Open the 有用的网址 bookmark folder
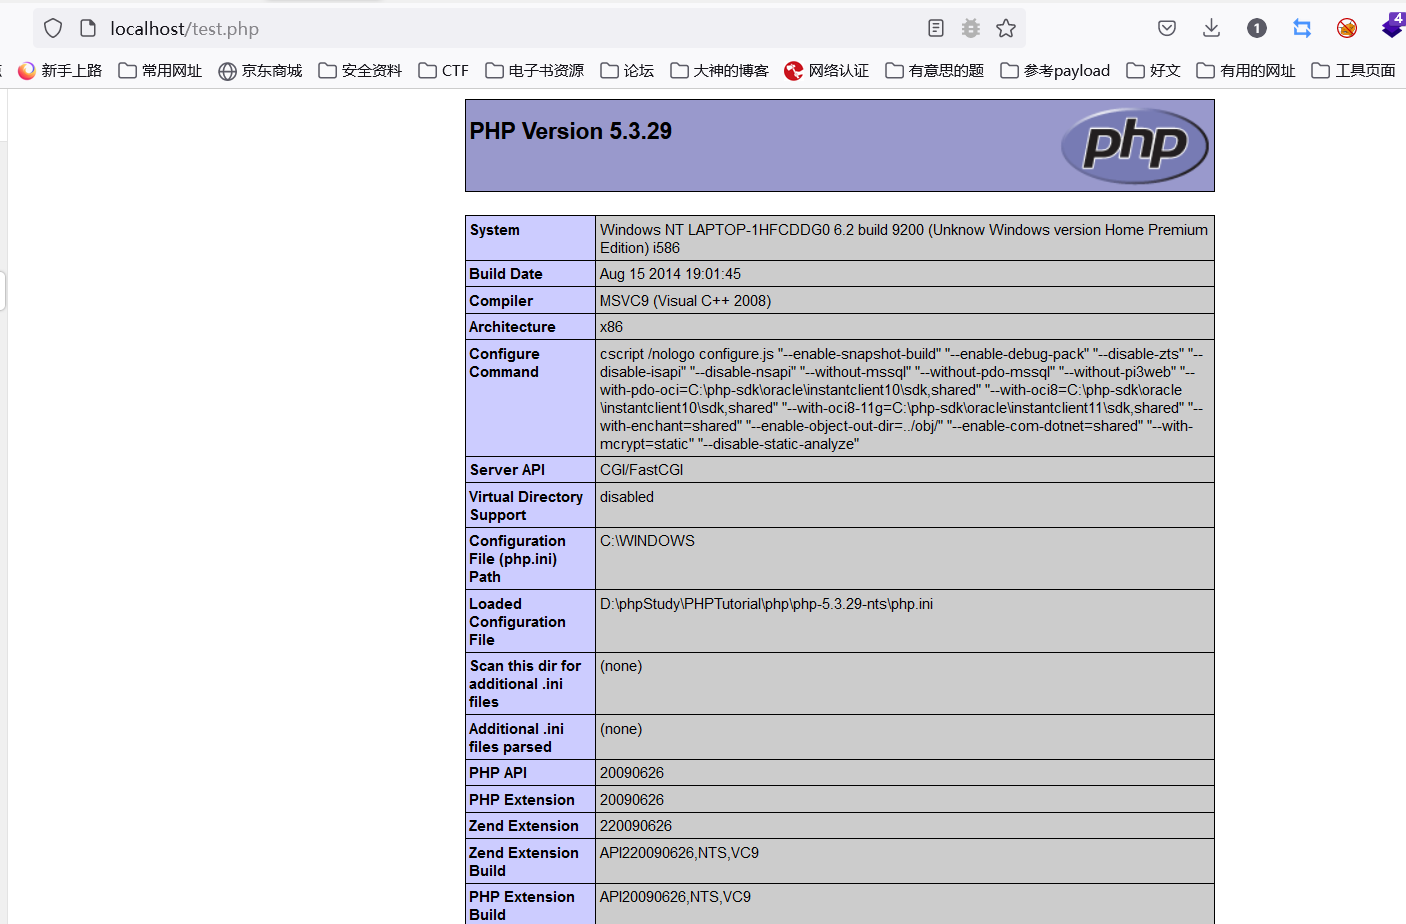This screenshot has height=924, width=1406. [x=1245, y=70]
